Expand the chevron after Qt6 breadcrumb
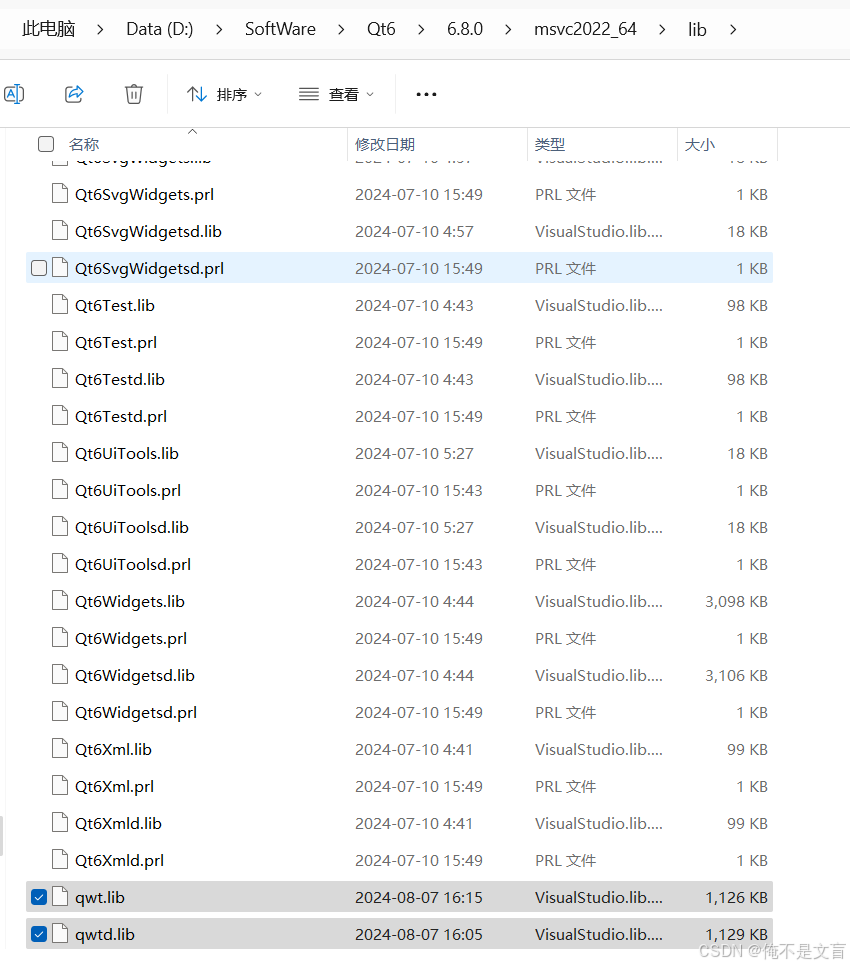Screen dimensions: 850x966 click(x=421, y=30)
